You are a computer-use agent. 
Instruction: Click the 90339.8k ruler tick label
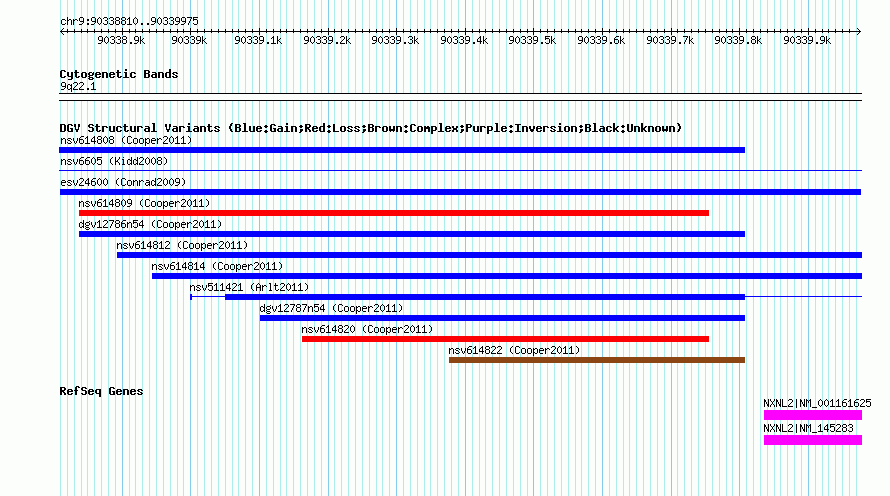tap(738, 40)
